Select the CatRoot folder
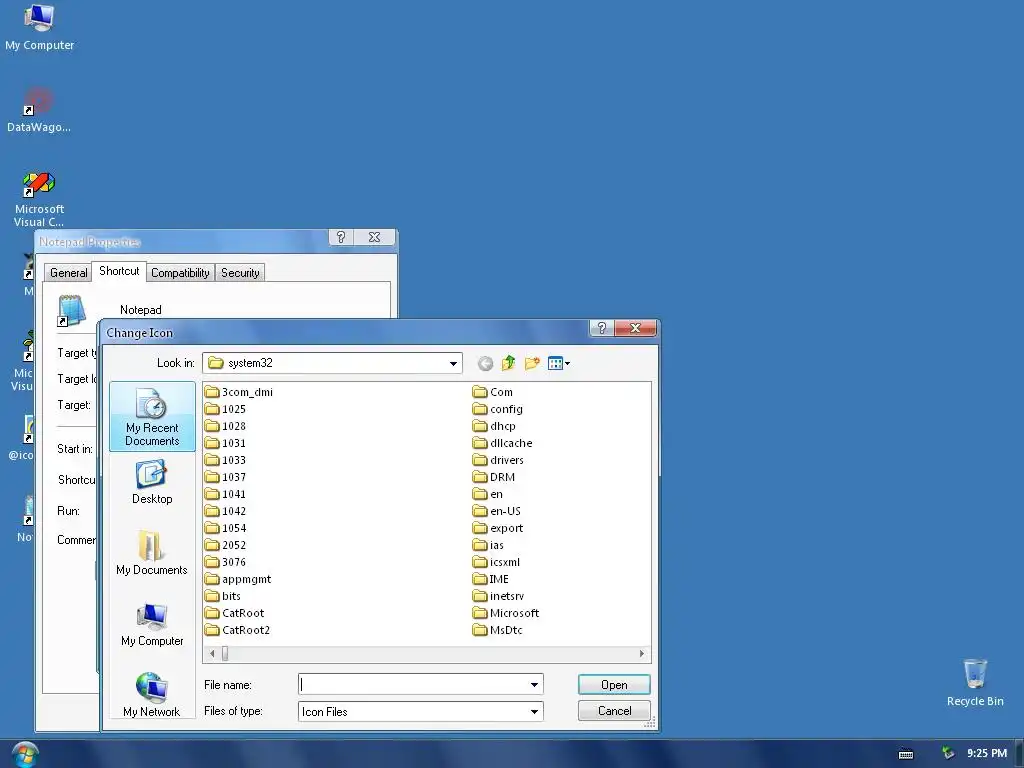The width and height of the screenshot is (1024, 768). [234, 613]
